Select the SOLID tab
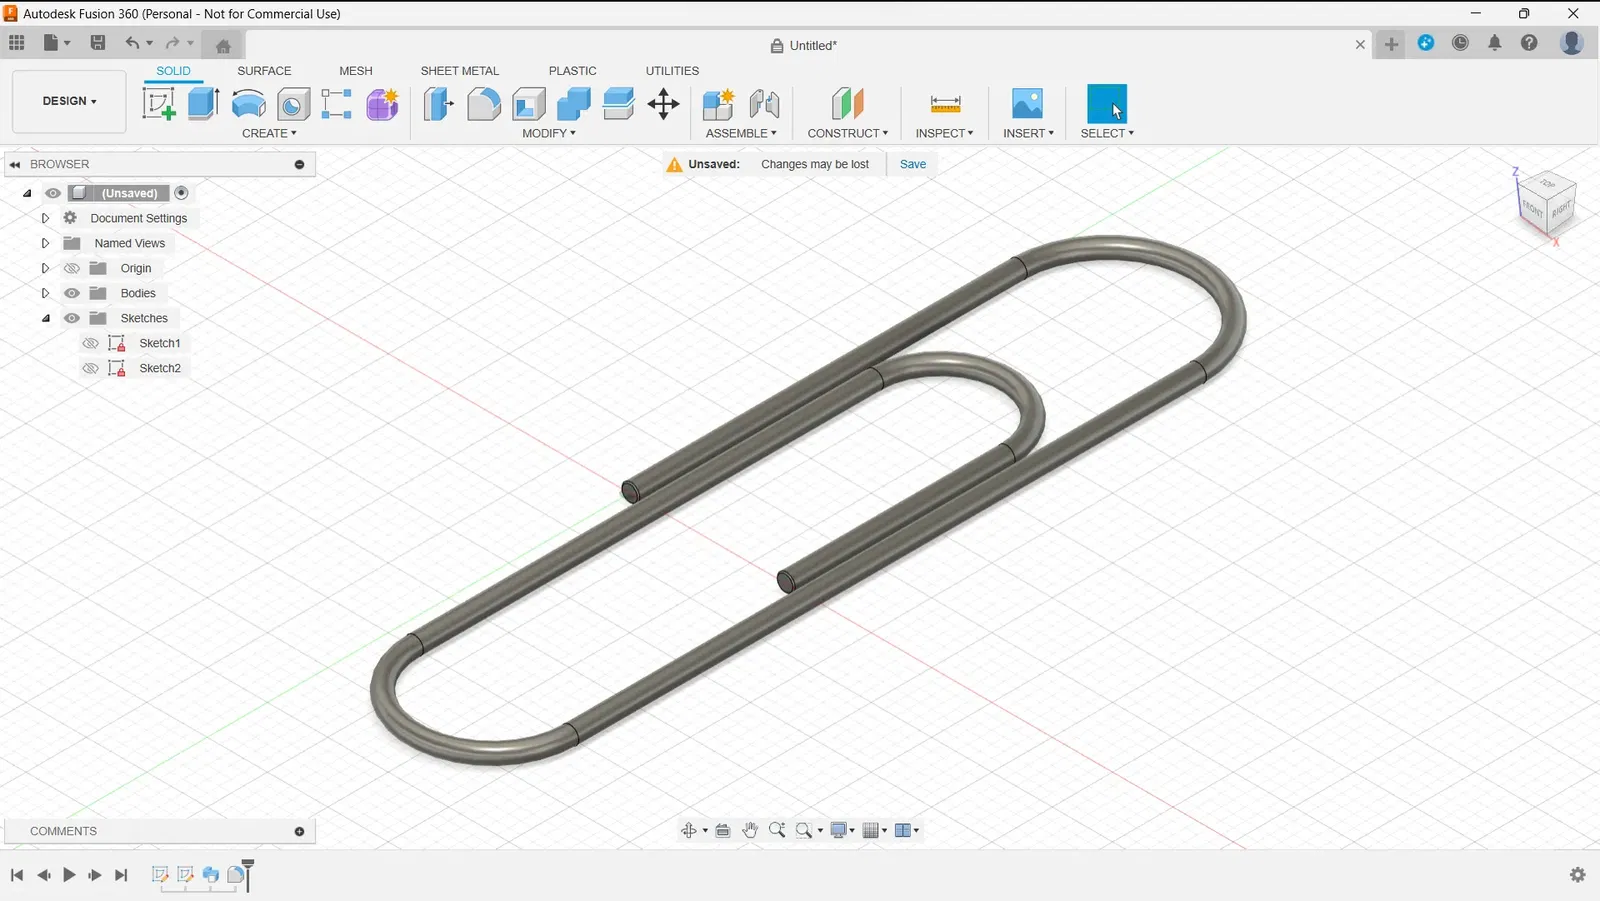This screenshot has width=1600, height=901. pos(173,71)
